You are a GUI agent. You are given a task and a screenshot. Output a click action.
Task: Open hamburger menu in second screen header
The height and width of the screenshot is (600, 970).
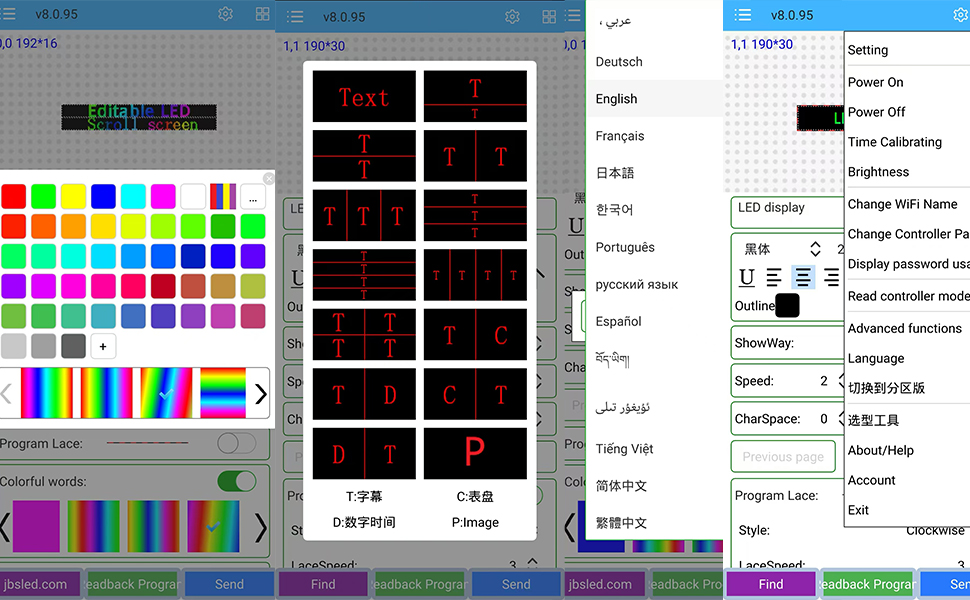295,17
